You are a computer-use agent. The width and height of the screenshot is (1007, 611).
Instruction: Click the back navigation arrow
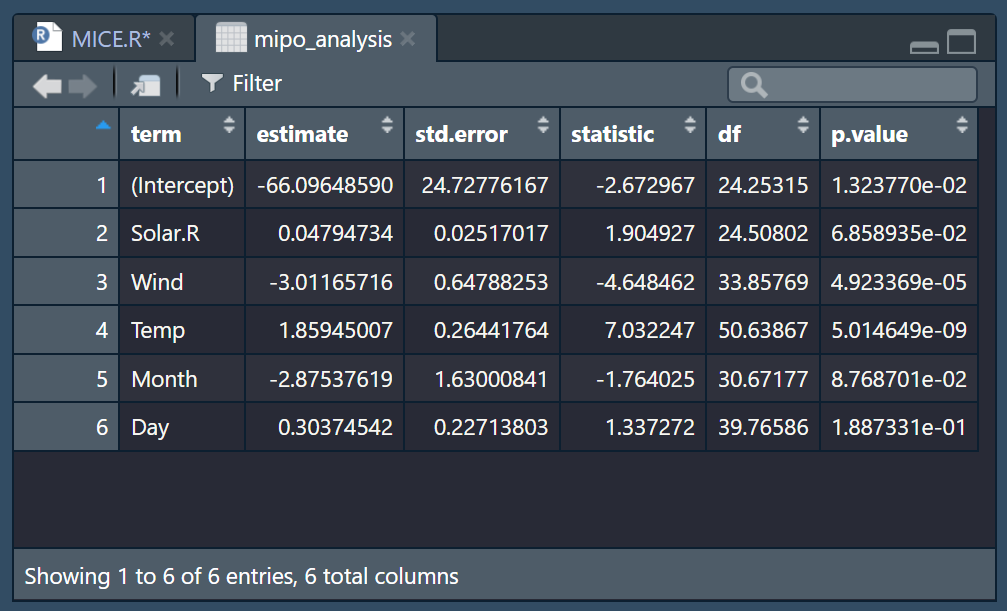[x=47, y=85]
